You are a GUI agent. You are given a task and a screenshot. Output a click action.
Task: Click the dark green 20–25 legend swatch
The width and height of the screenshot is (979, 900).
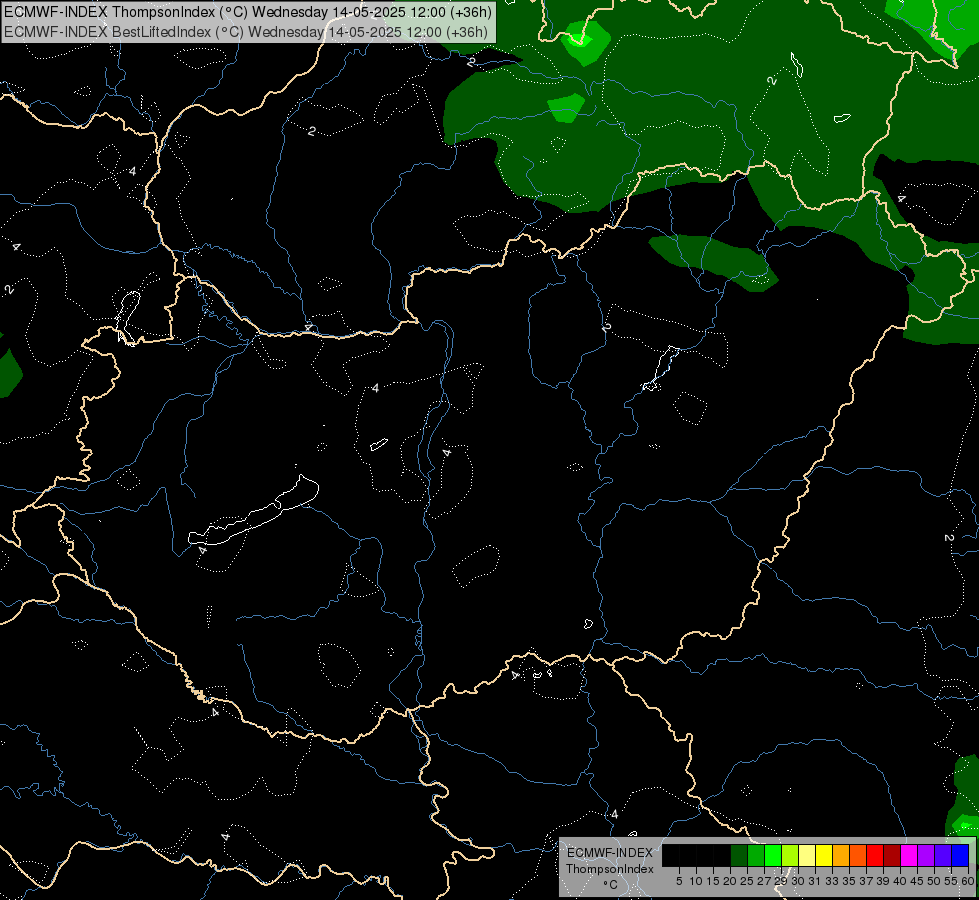(739, 855)
